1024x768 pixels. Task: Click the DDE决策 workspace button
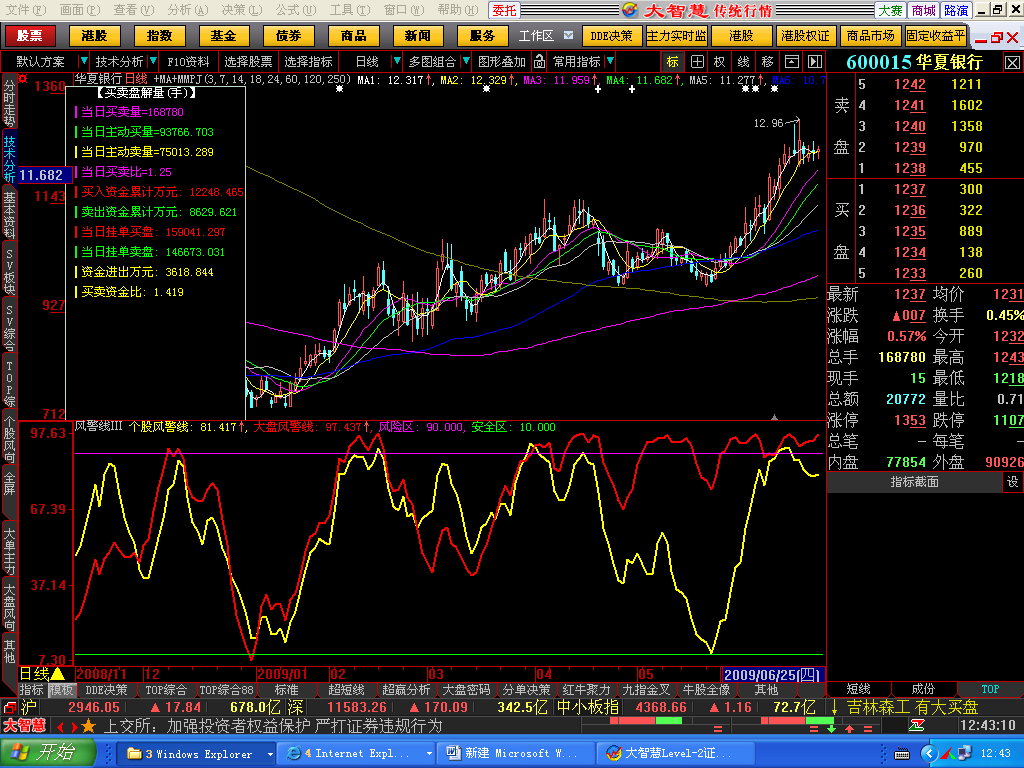tap(611, 35)
